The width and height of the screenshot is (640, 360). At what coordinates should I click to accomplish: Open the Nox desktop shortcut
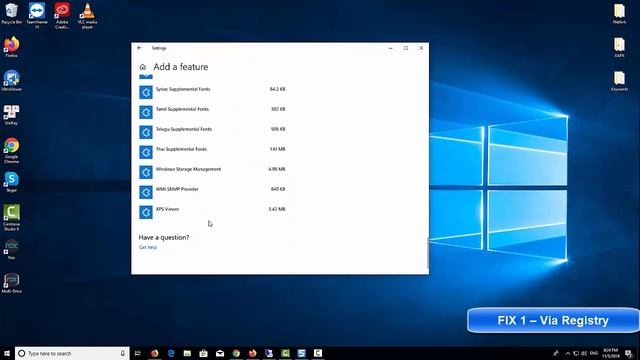pyautogui.click(x=11, y=249)
